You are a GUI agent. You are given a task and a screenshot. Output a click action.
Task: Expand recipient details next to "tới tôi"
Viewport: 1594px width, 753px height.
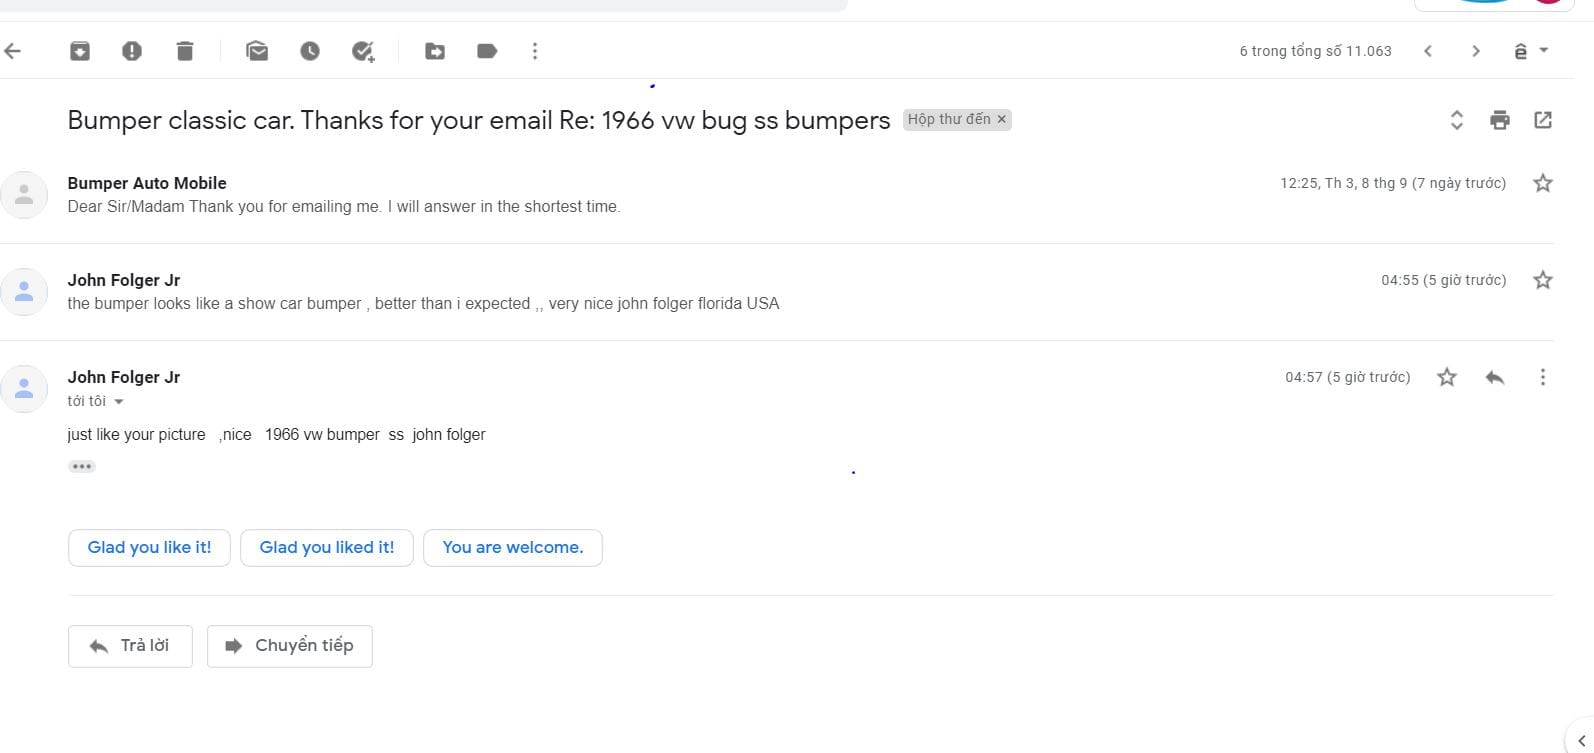pyautogui.click(x=119, y=402)
